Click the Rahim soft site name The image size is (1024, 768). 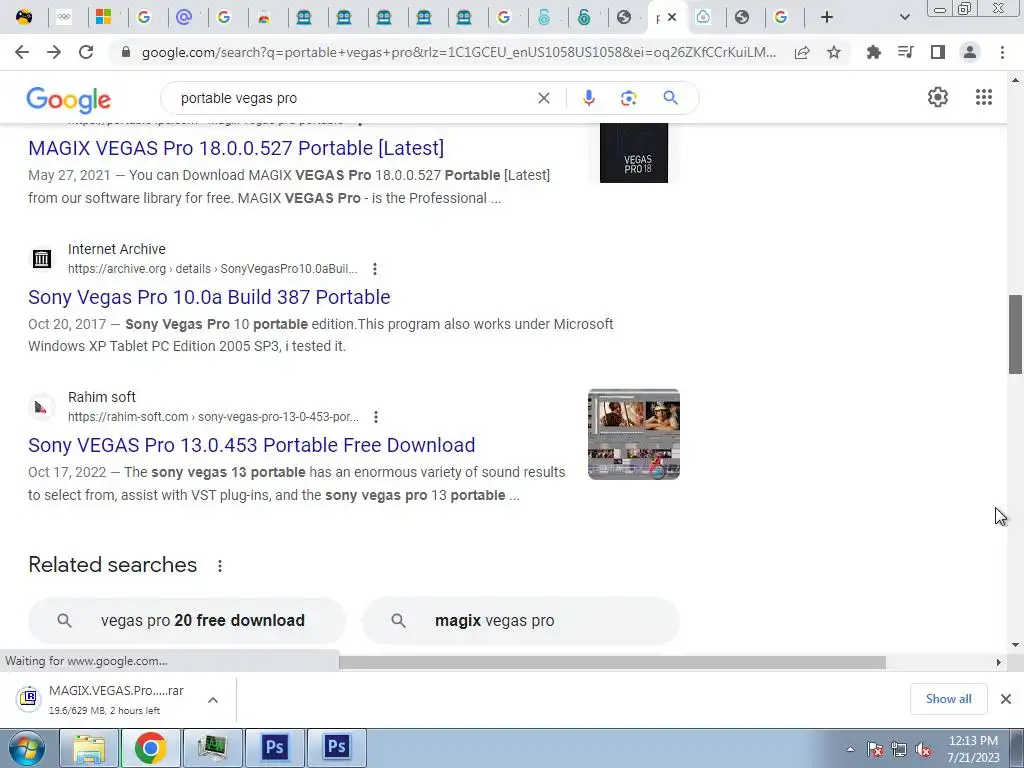click(x=102, y=397)
